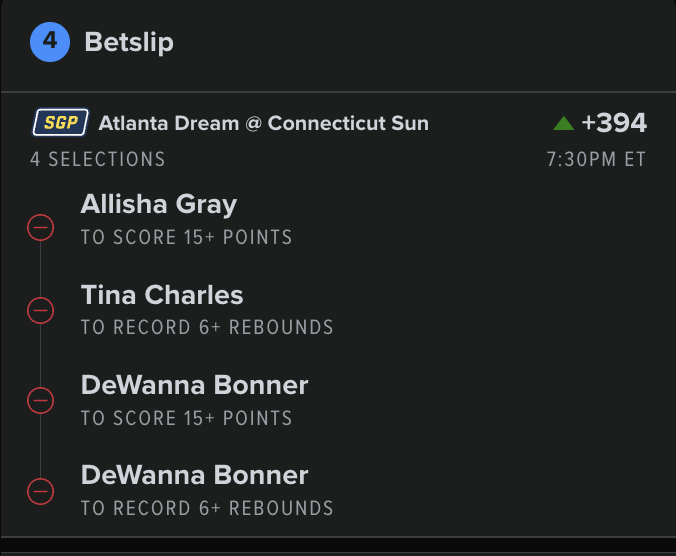Select first DeWanna Bonner entry name
This screenshot has width=676, height=556.
[x=195, y=385]
